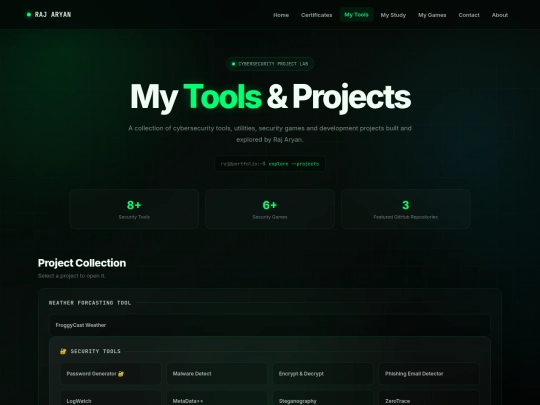Open the ZeroTrace tool

click(x=429, y=399)
